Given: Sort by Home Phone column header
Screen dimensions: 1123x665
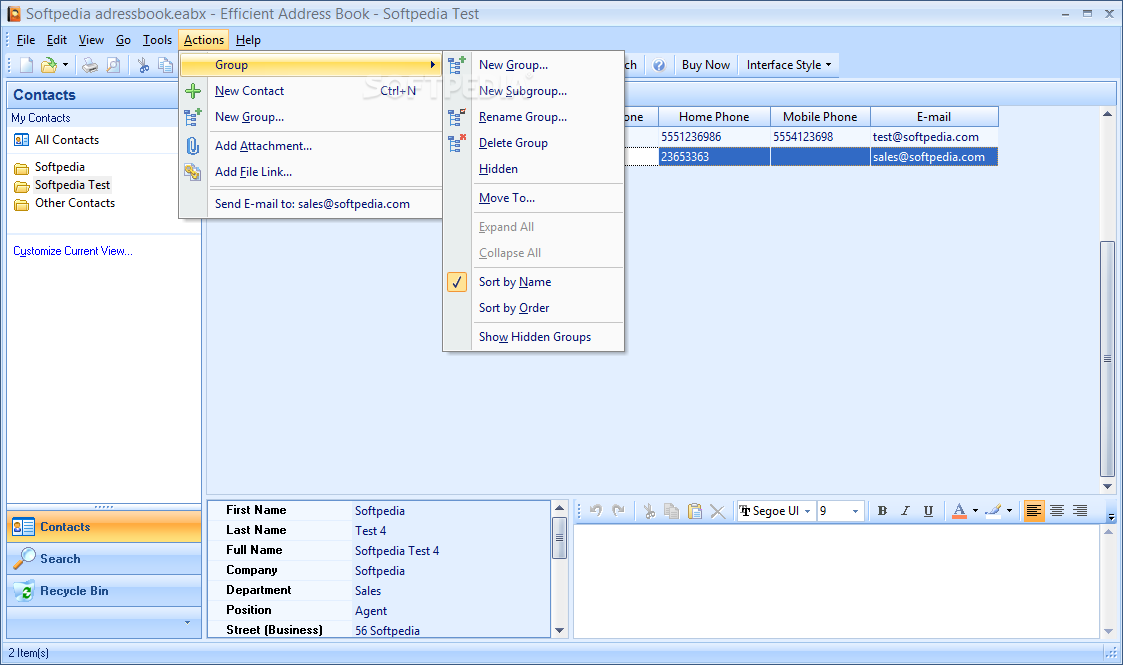Looking at the screenshot, I should click(714, 117).
